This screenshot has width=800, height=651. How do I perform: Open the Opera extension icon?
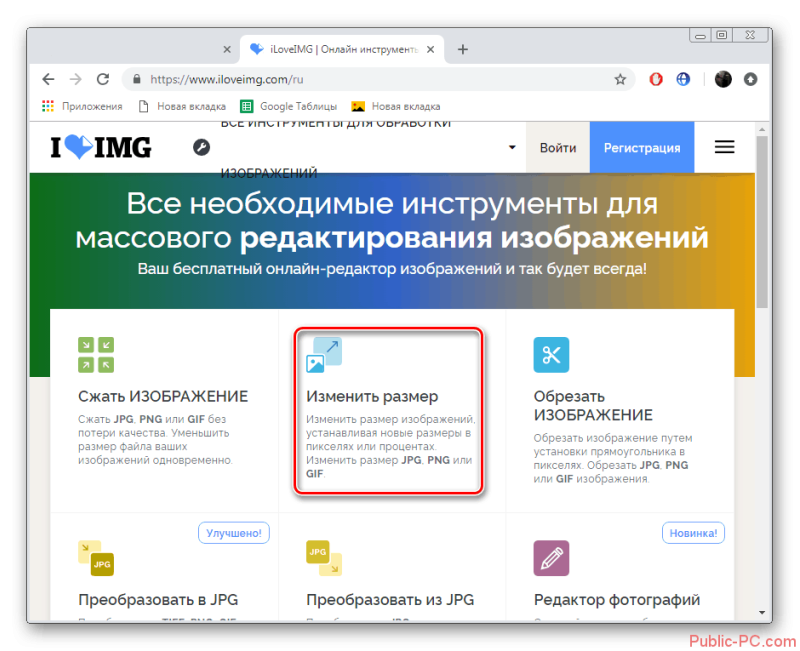656,79
